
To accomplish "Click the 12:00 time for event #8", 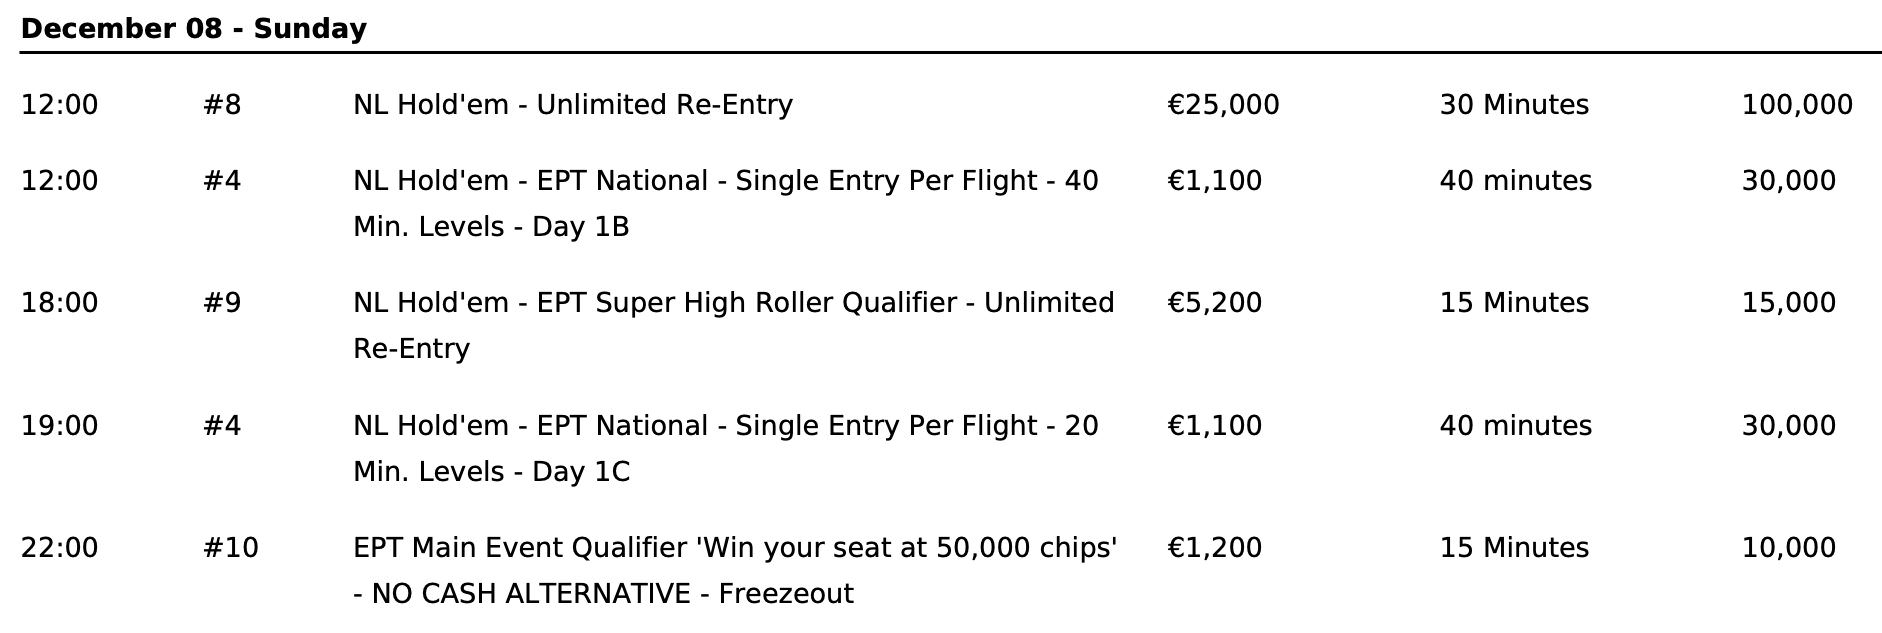I will 60,105.
